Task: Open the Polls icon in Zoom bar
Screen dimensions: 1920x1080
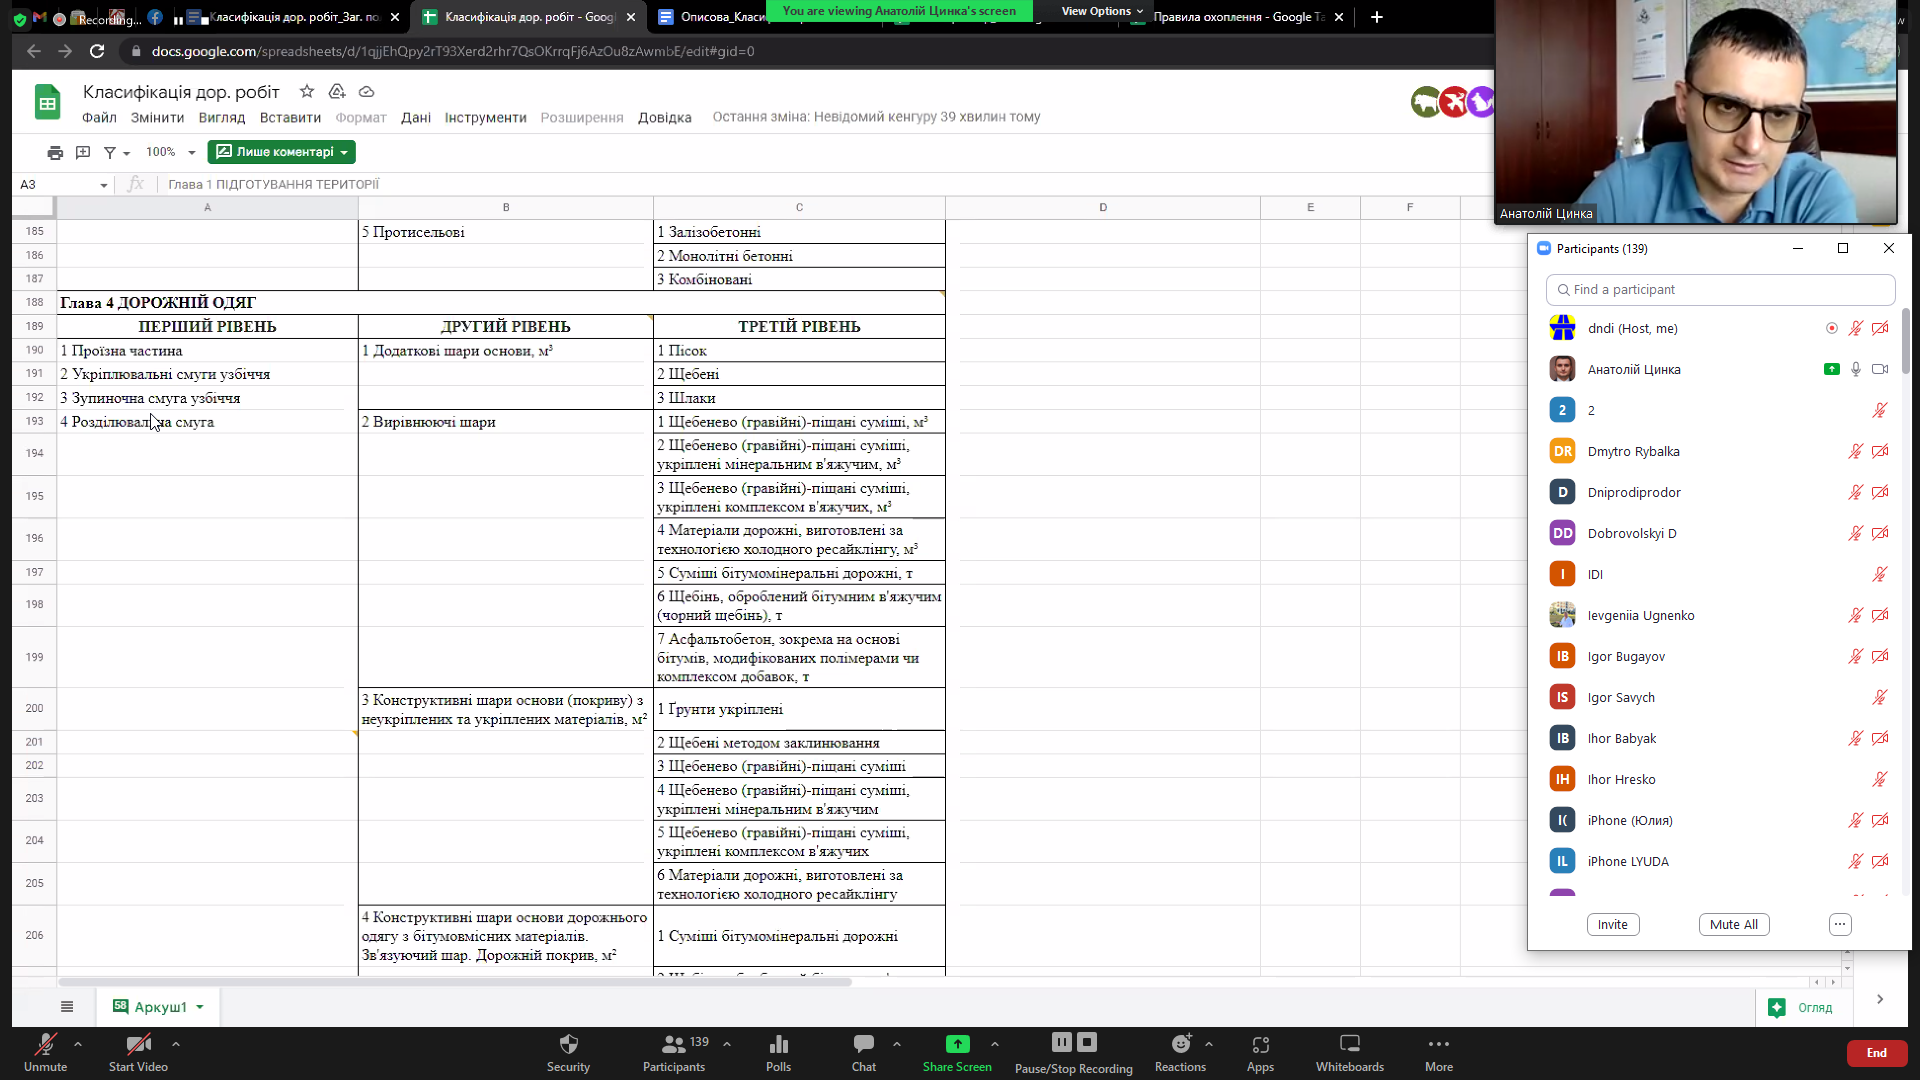Action: tap(778, 1052)
